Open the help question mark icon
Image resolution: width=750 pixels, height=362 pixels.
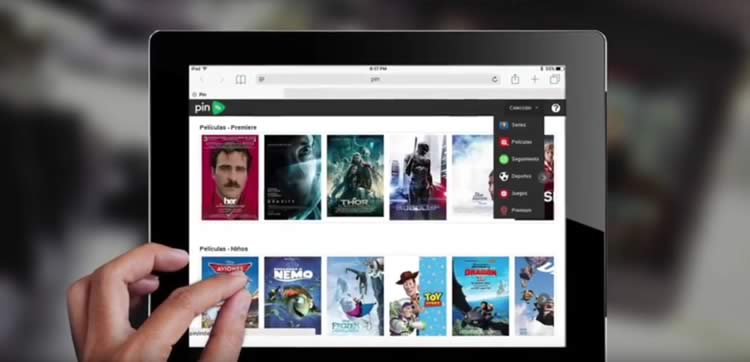(x=555, y=108)
